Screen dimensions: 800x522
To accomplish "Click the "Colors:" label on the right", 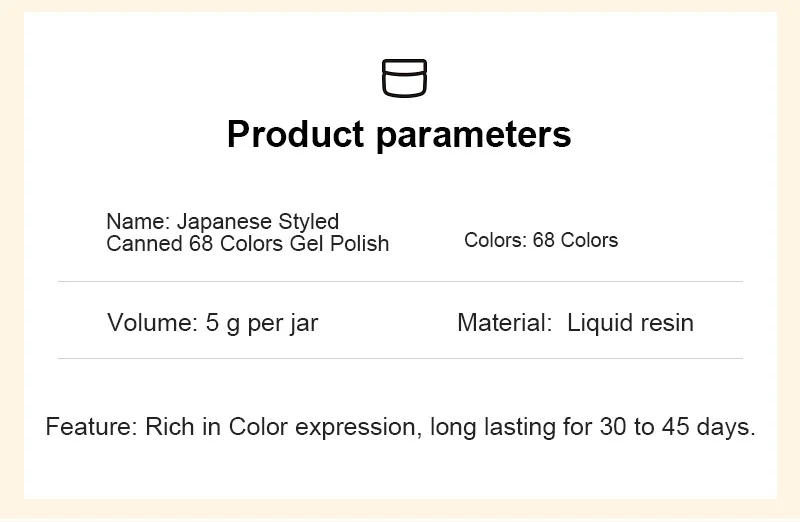I will (x=495, y=240).
